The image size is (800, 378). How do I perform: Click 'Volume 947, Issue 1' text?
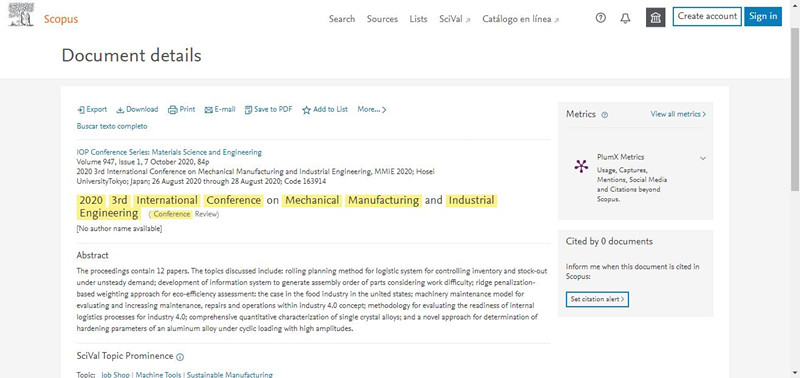(x=106, y=162)
